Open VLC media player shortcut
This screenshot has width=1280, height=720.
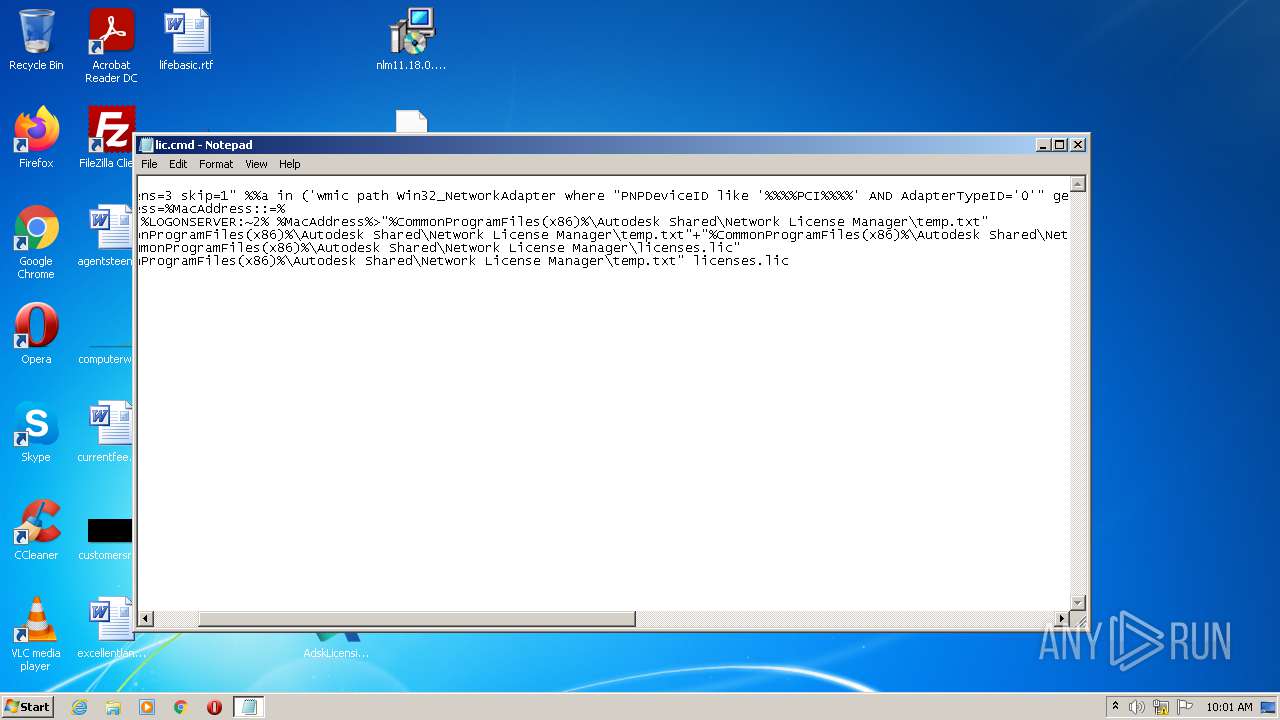click(36, 634)
